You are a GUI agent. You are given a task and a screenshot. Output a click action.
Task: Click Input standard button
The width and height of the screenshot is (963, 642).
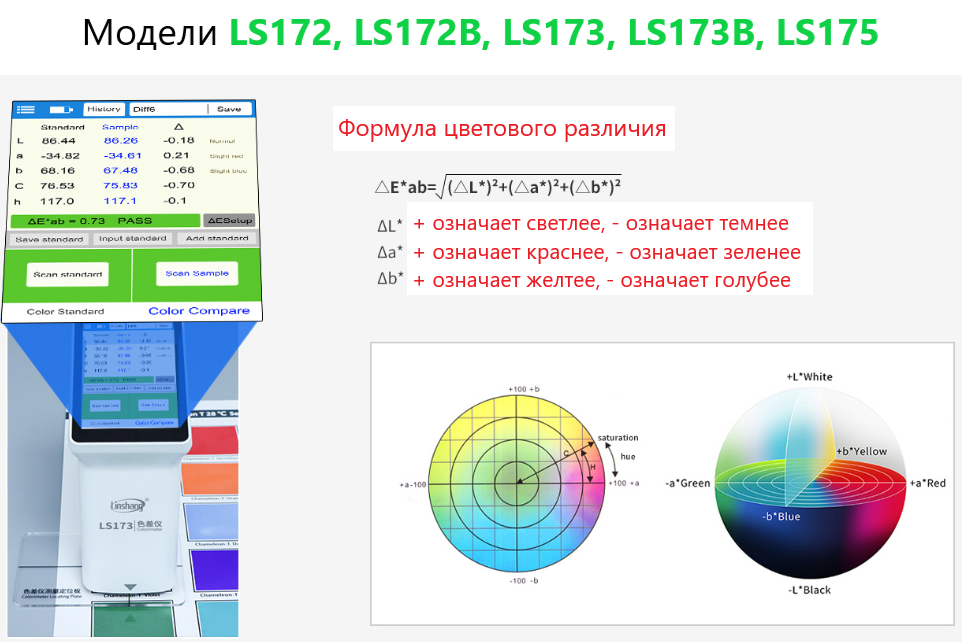click(133, 238)
